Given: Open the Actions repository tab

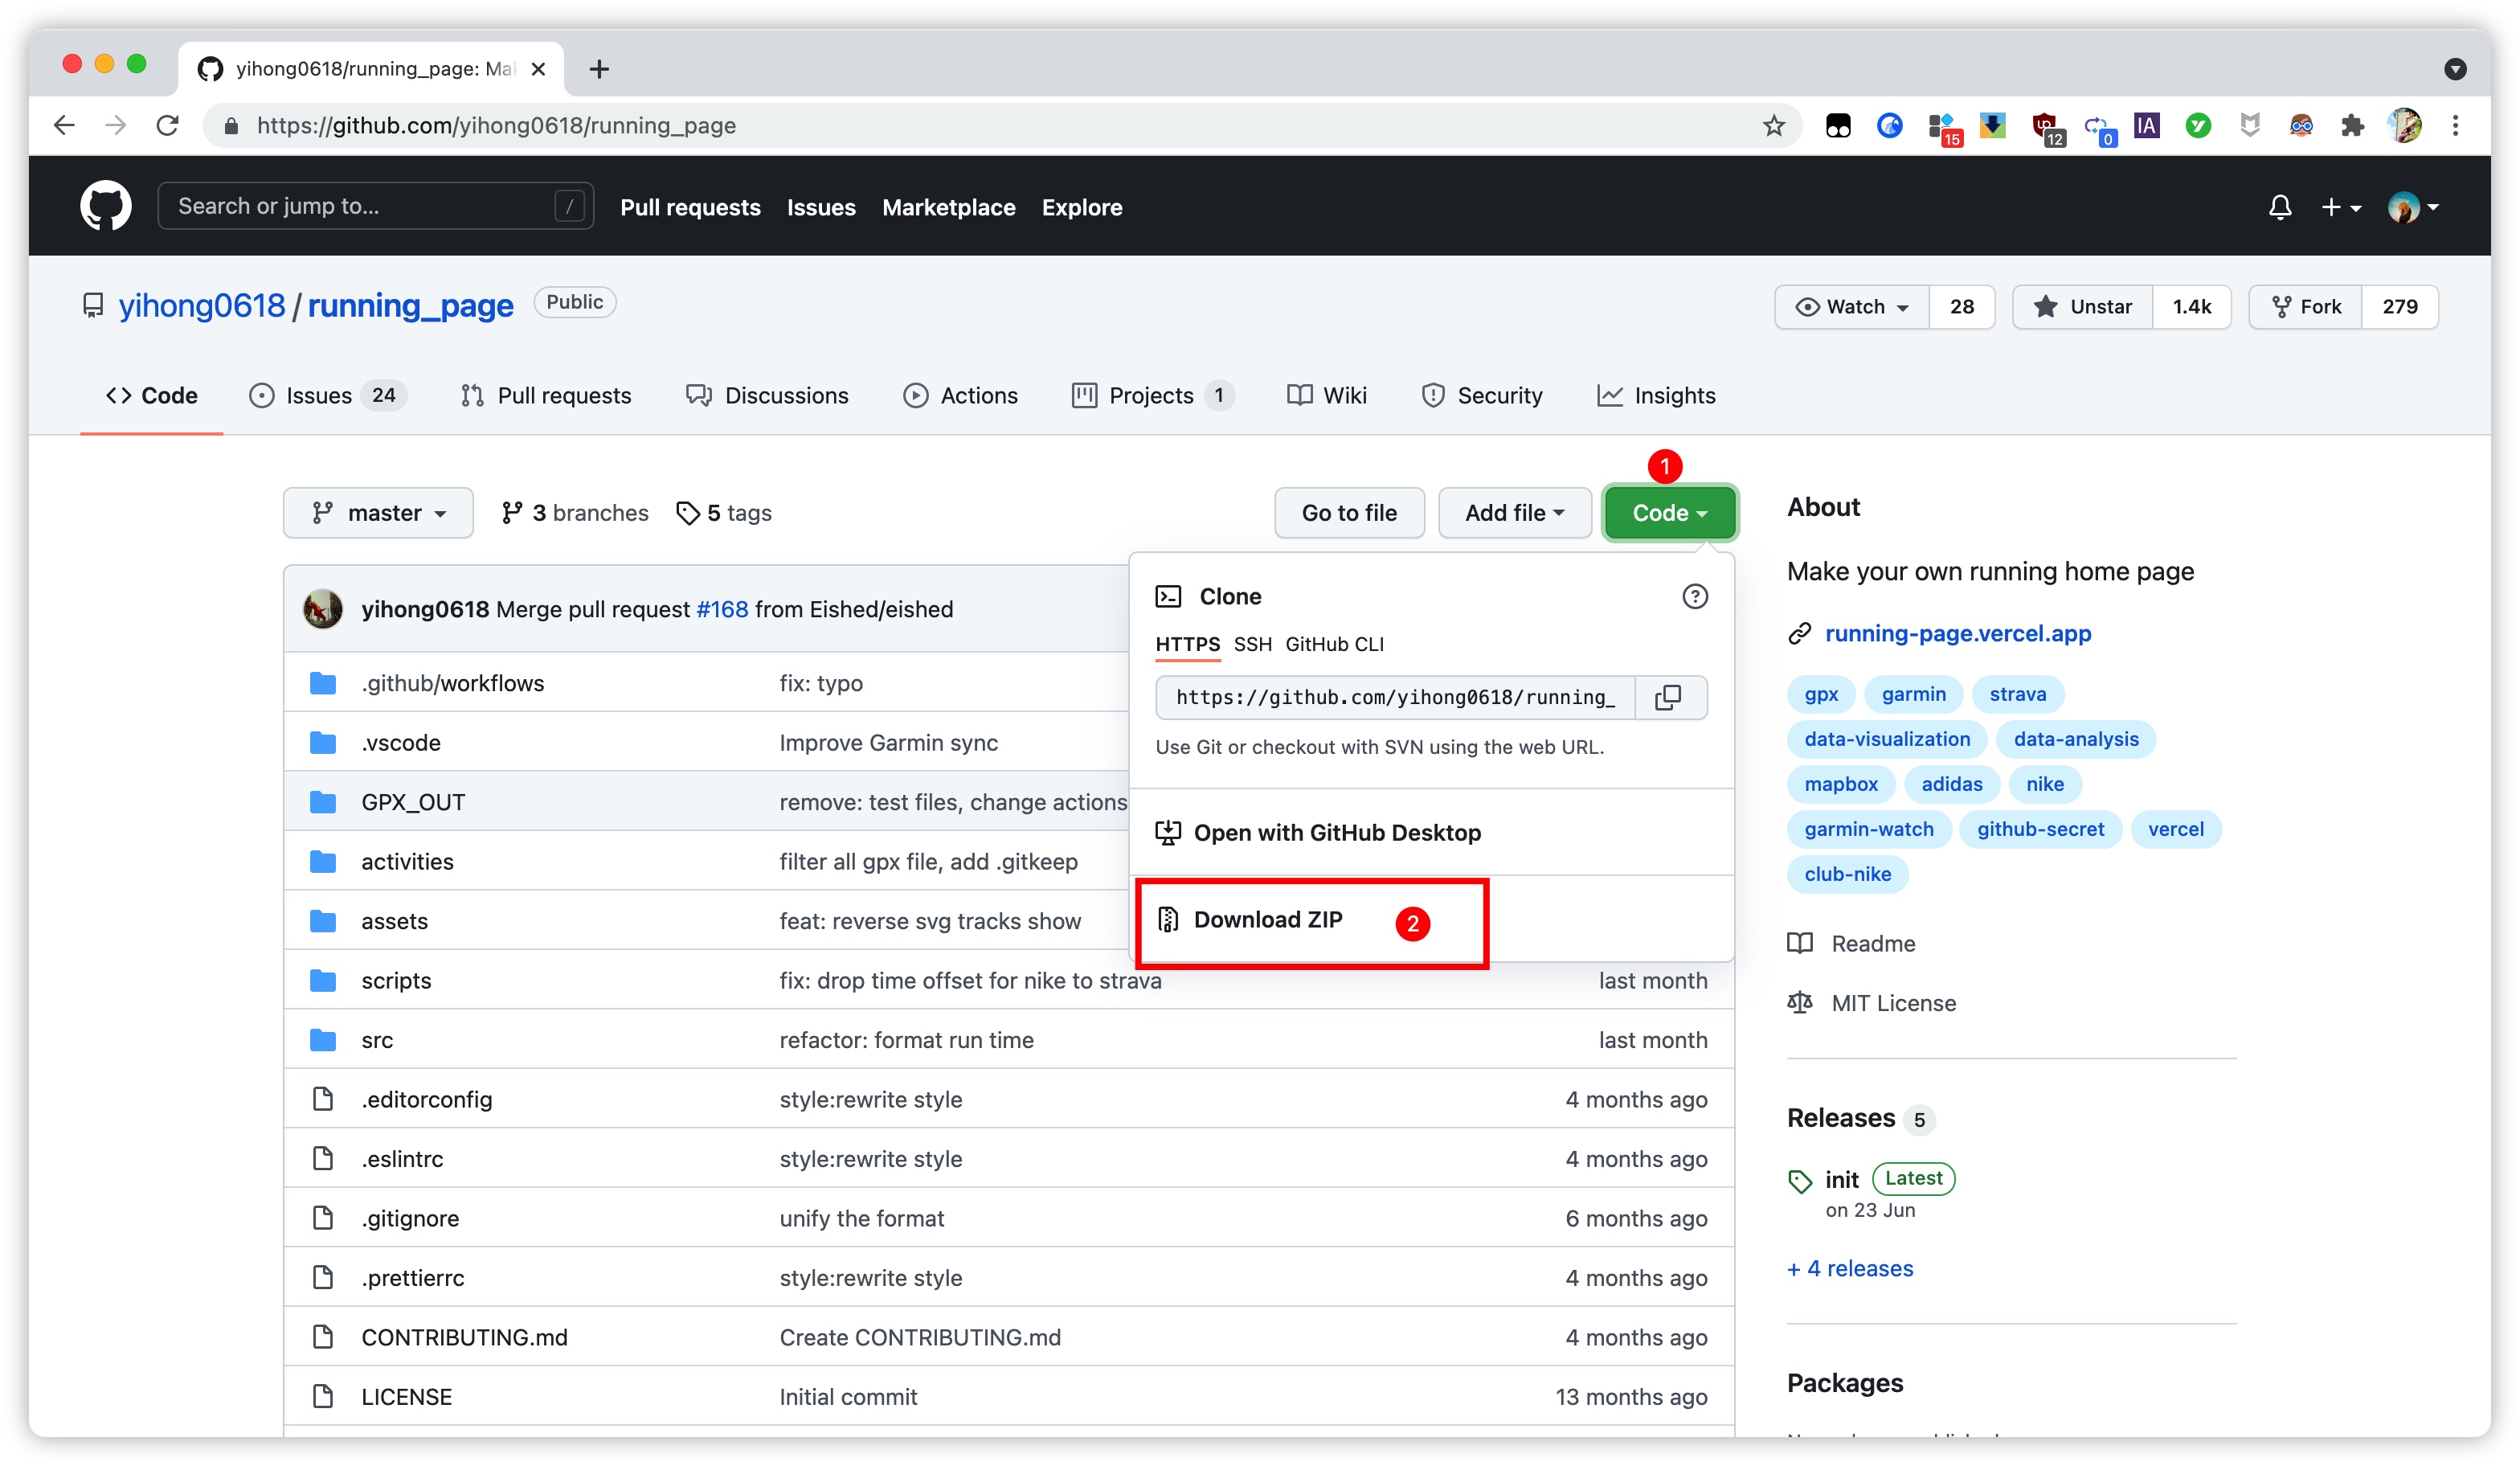Looking at the screenshot, I should point(960,395).
